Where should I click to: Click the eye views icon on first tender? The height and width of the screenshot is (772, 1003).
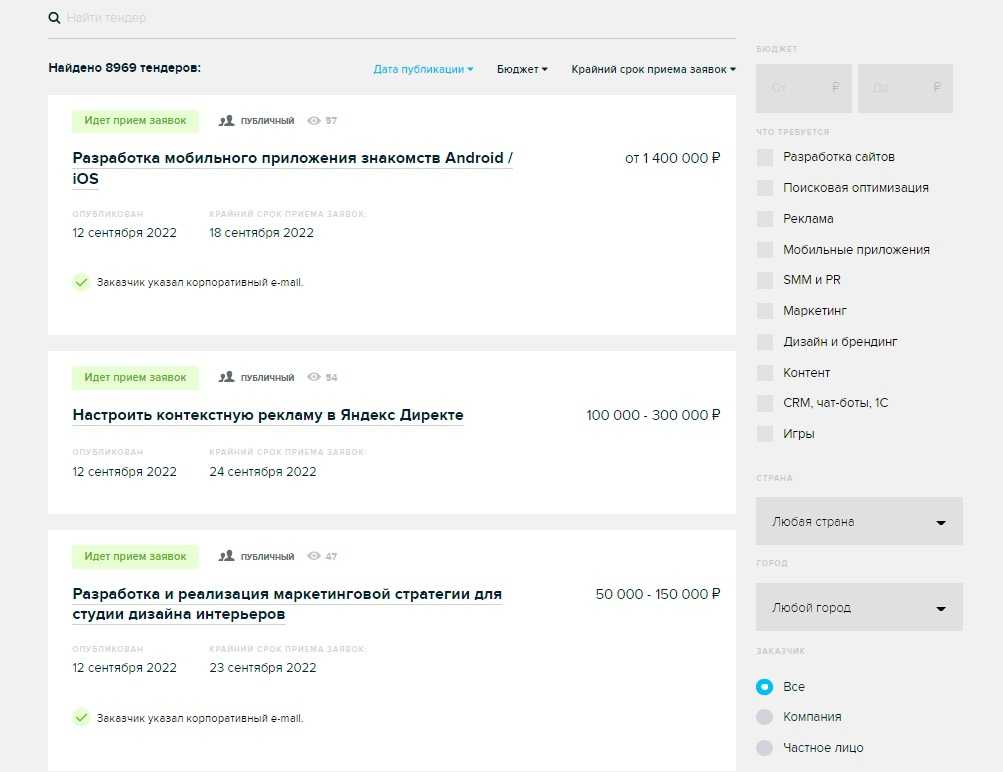click(314, 121)
